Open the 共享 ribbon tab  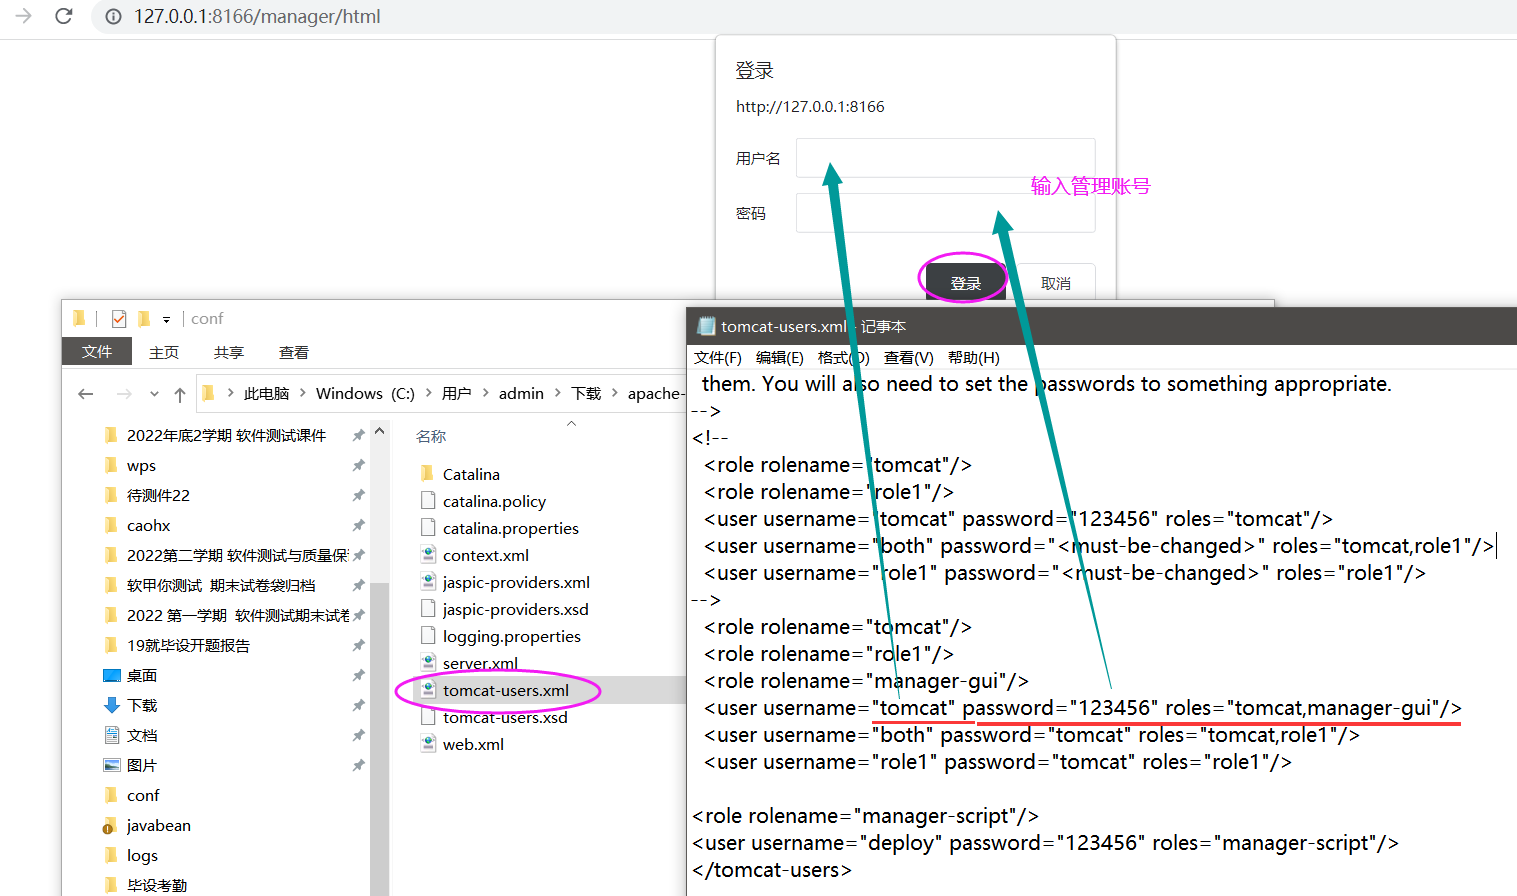[229, 352]
